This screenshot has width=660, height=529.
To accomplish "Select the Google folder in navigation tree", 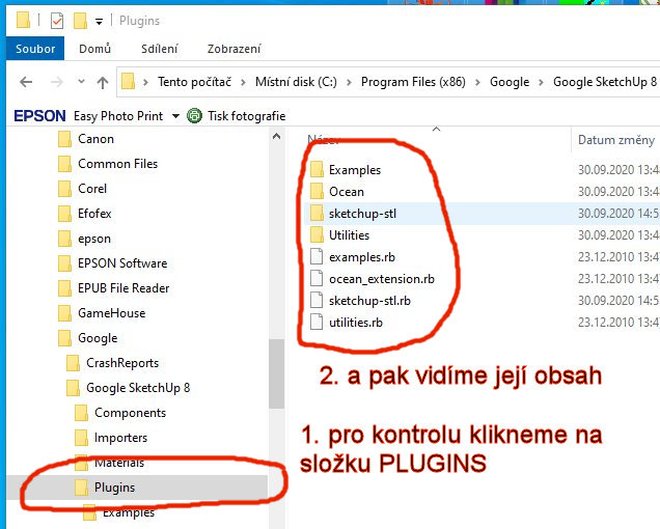I will (x=98, y=338).
